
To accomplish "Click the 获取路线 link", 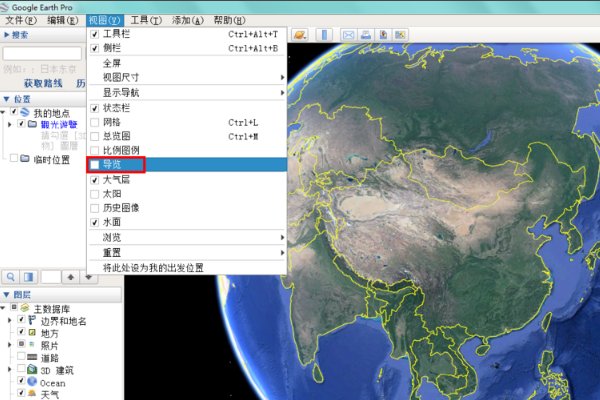I will coord(43,83).
